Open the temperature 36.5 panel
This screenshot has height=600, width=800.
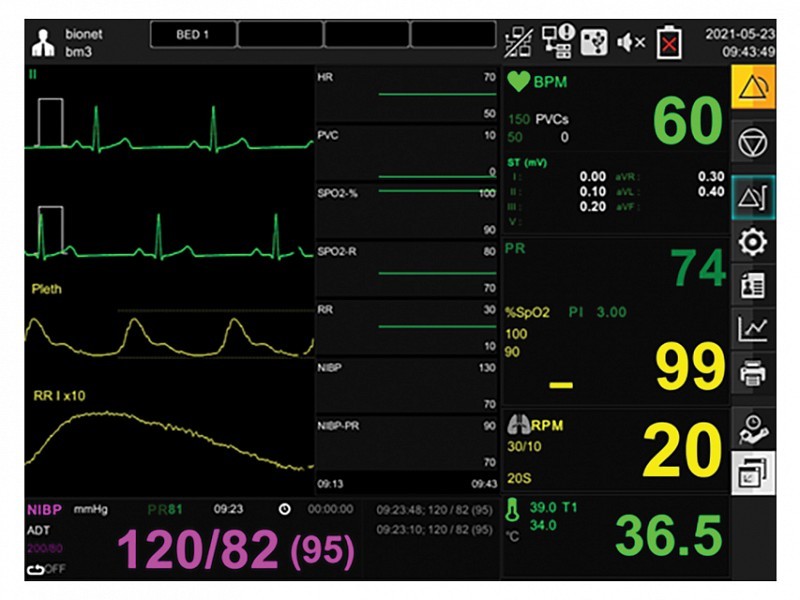[x=614, y=536]
